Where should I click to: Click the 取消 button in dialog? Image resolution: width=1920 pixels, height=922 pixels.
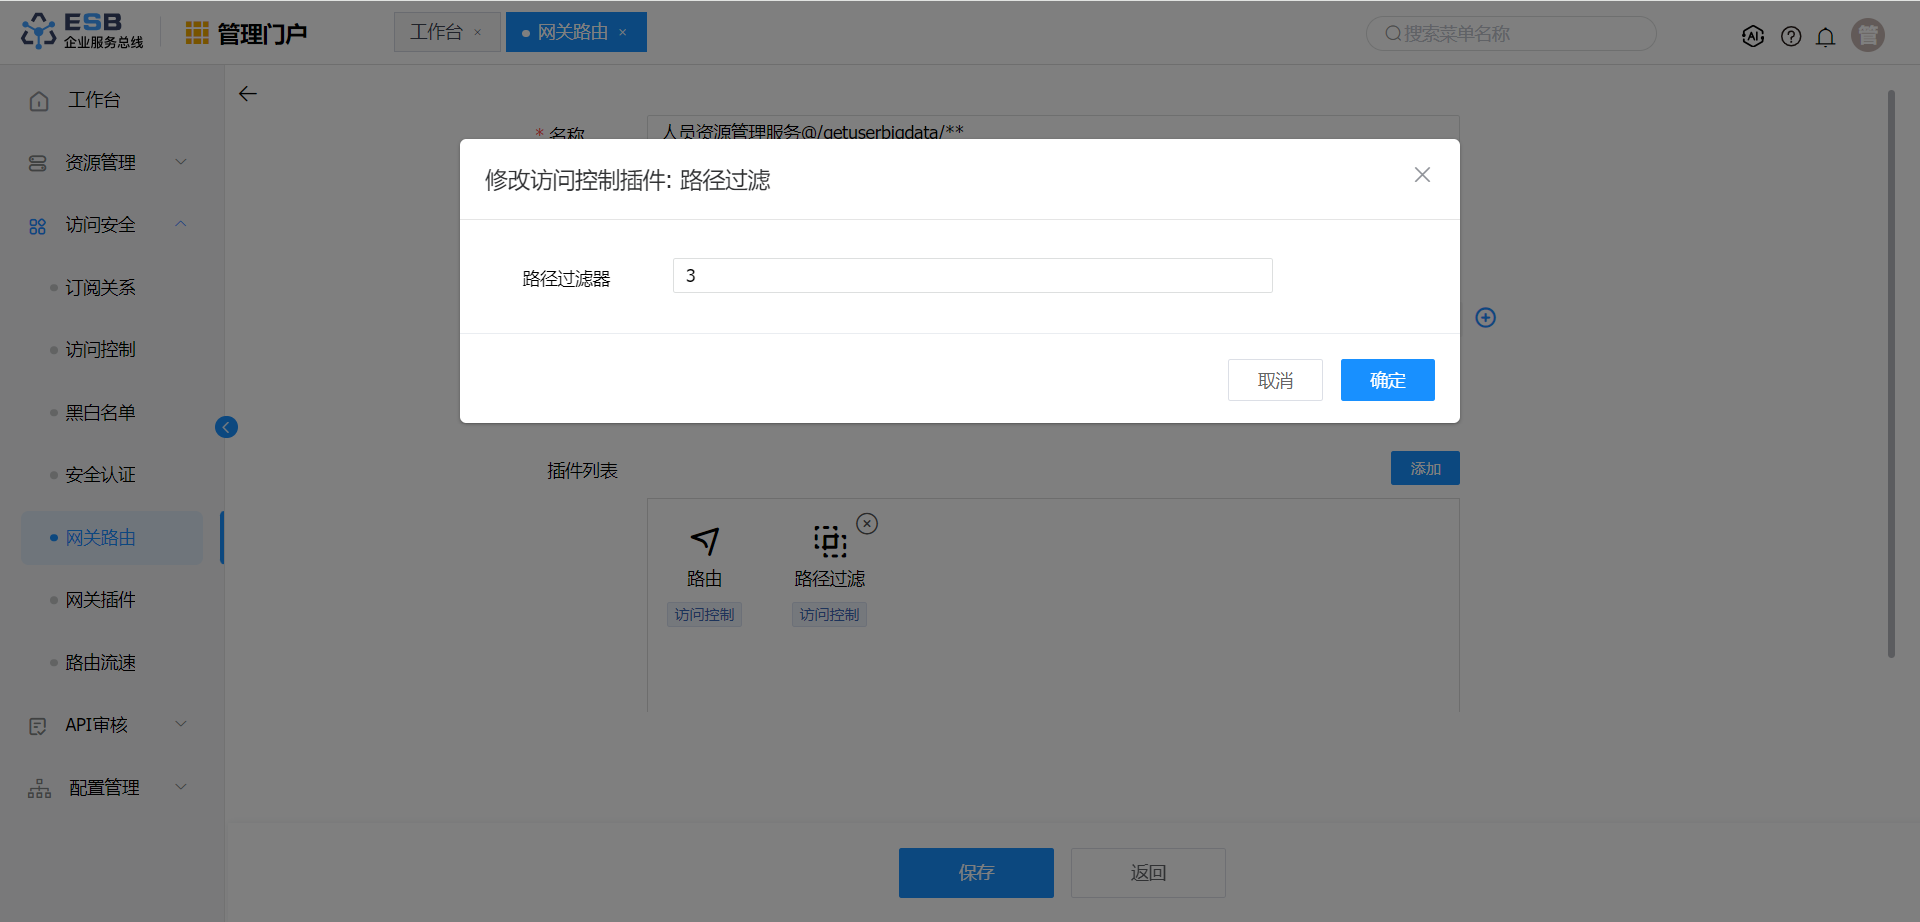point(1275,380)
